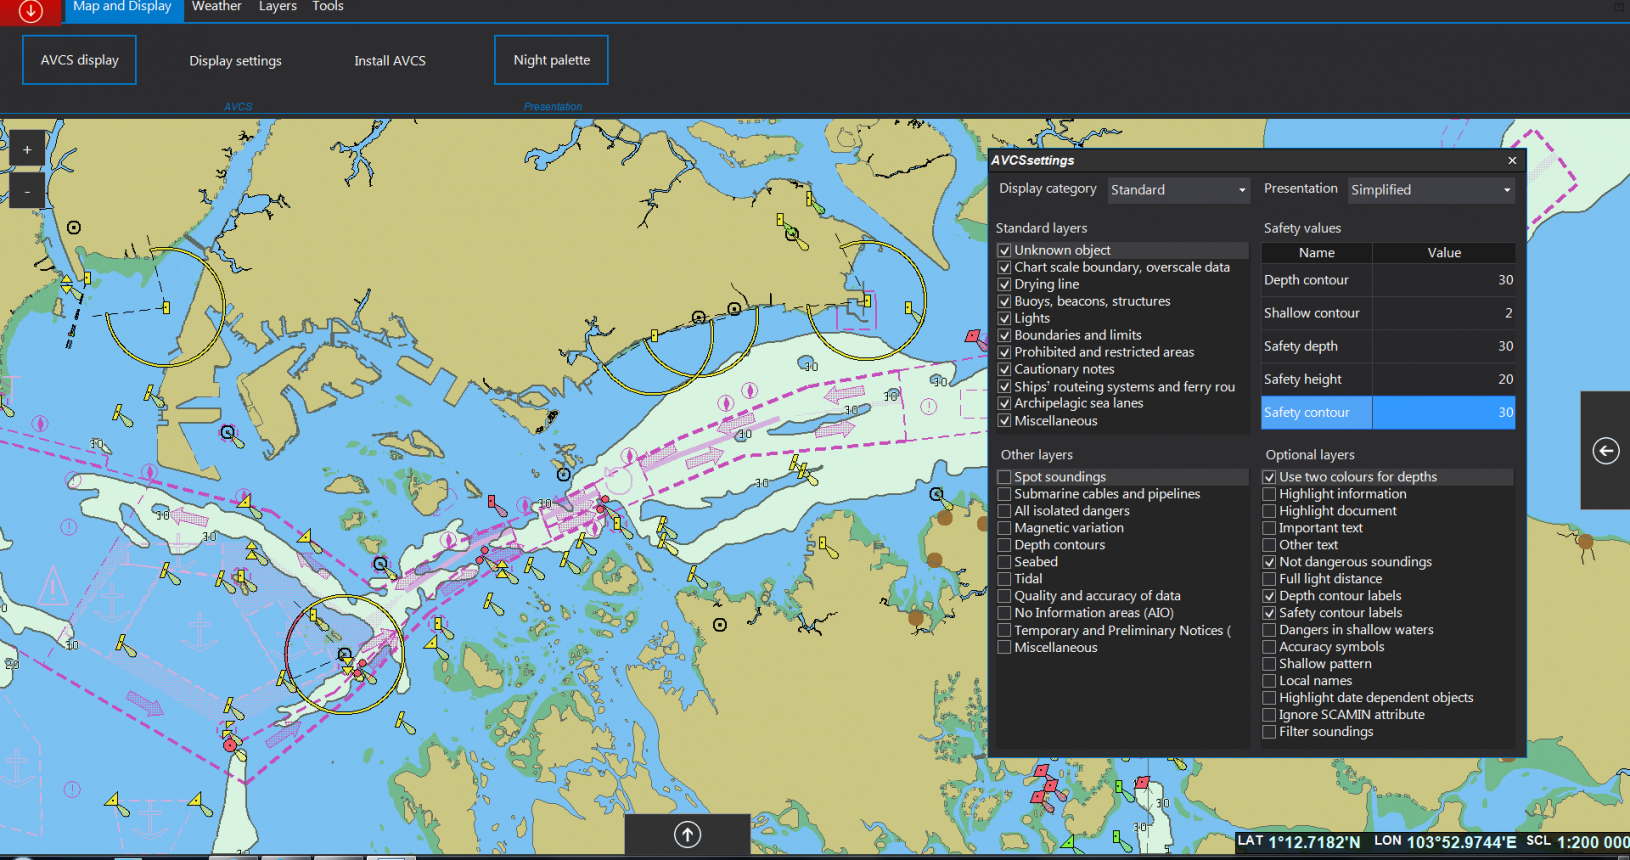This screenshot has width=1630, height=860.
Task: Uncheck the Lights standard layer
Action: pyautogui.click(x=1004, y=318)
